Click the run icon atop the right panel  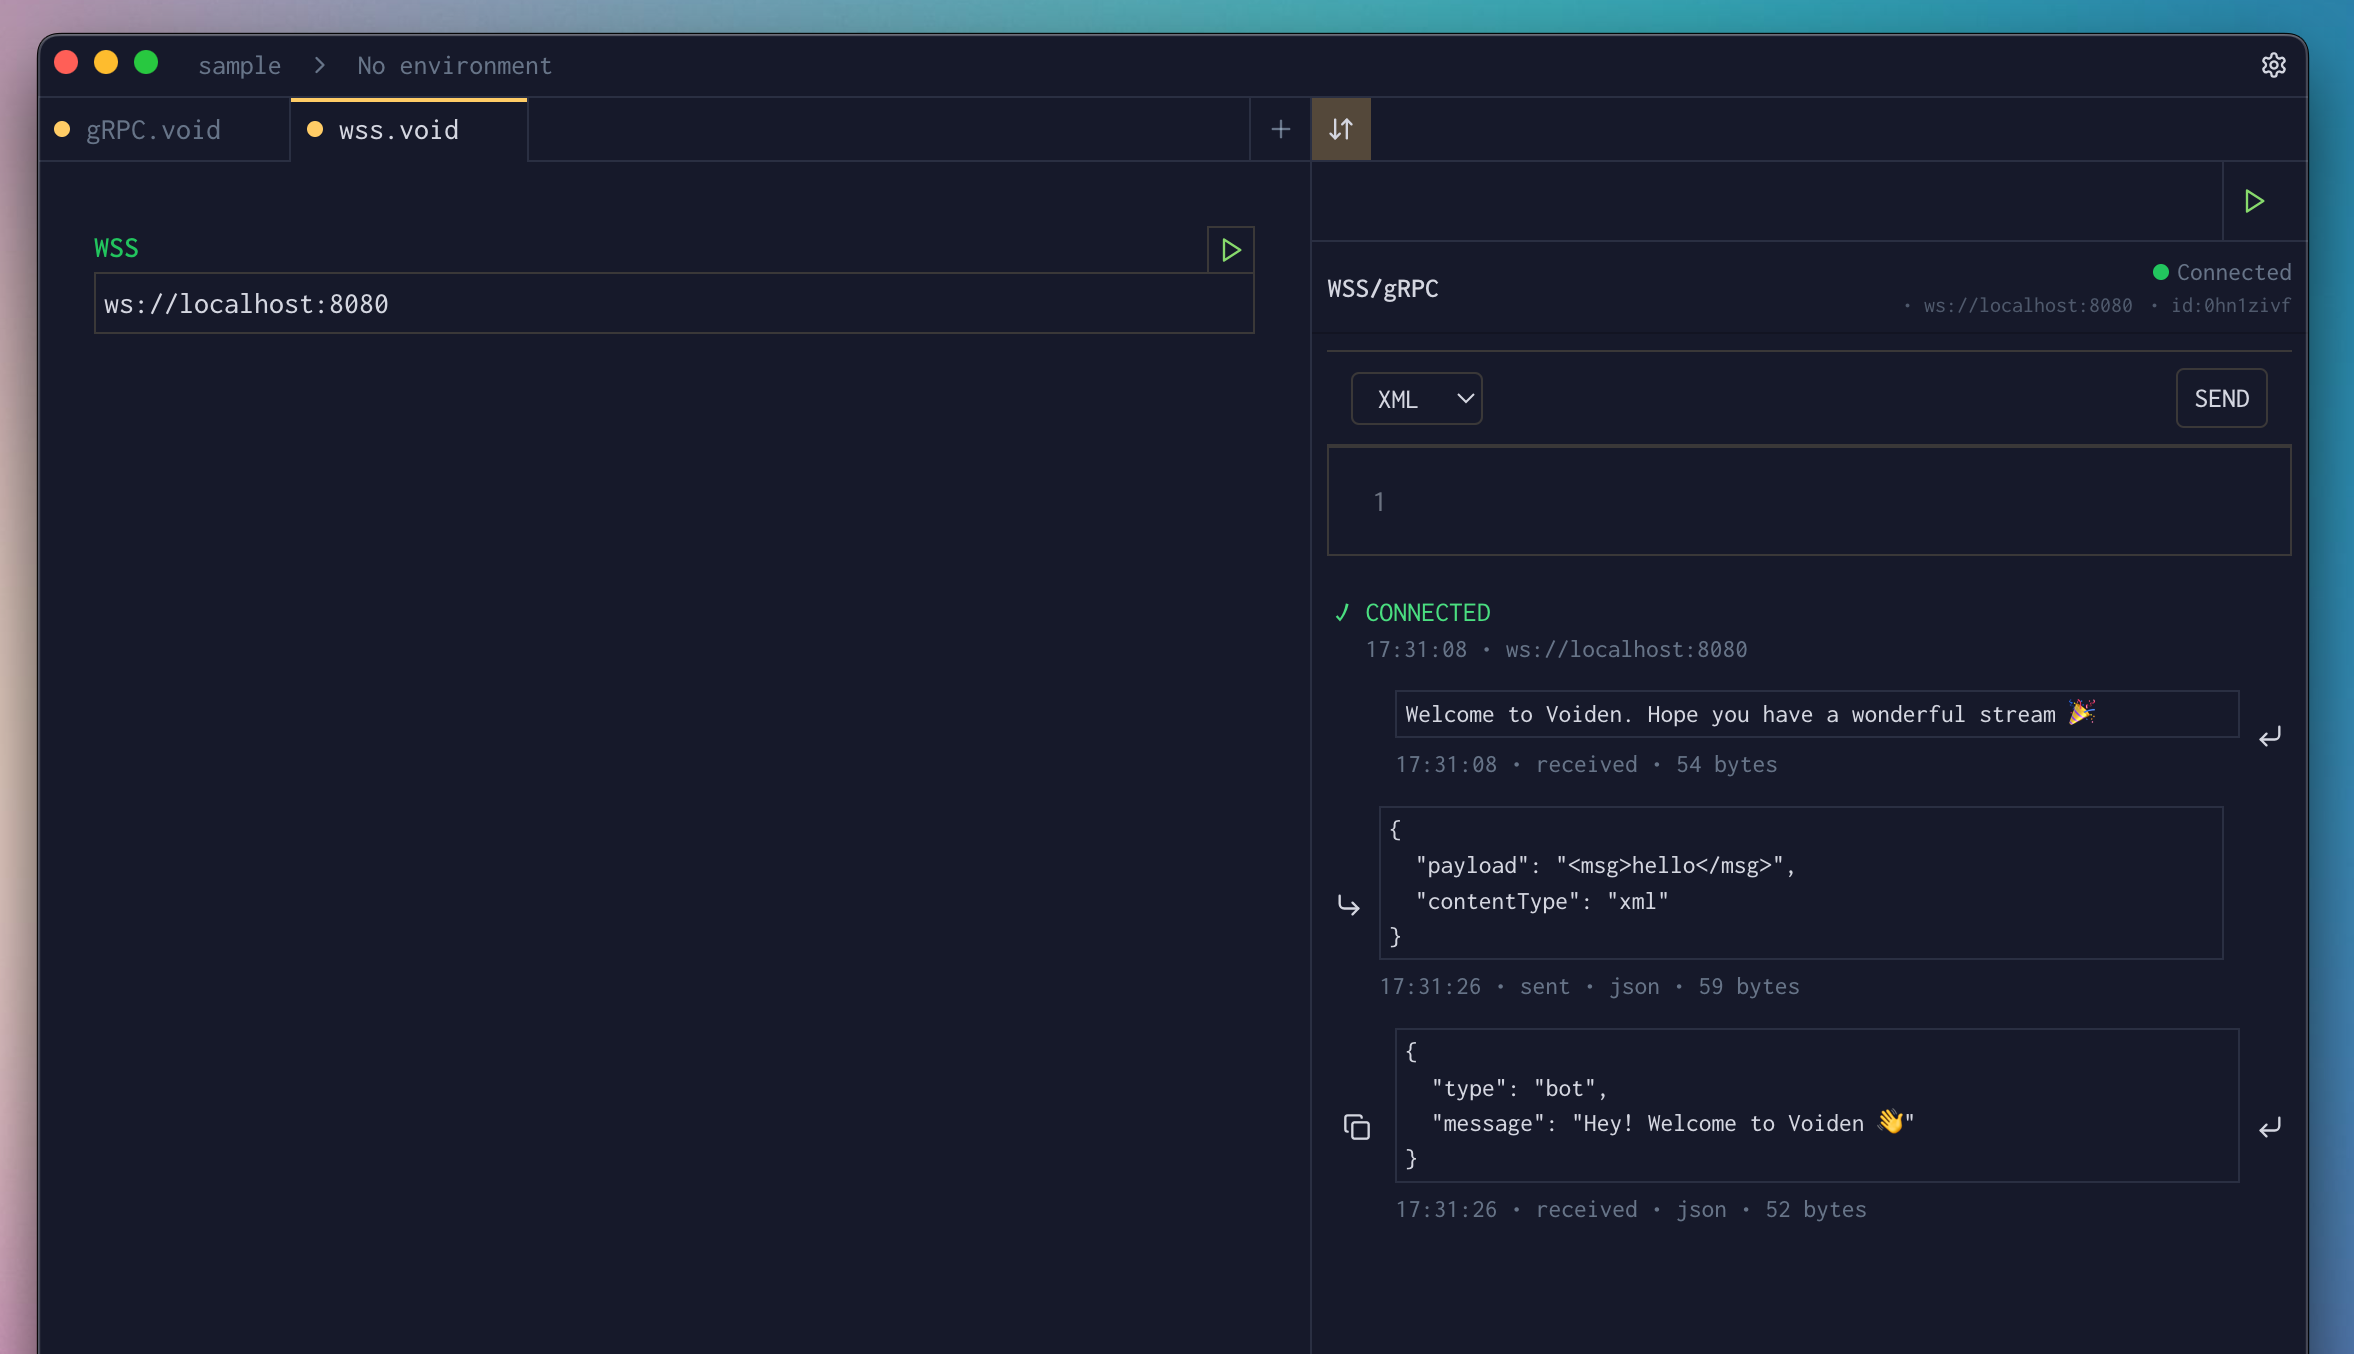2254,200
